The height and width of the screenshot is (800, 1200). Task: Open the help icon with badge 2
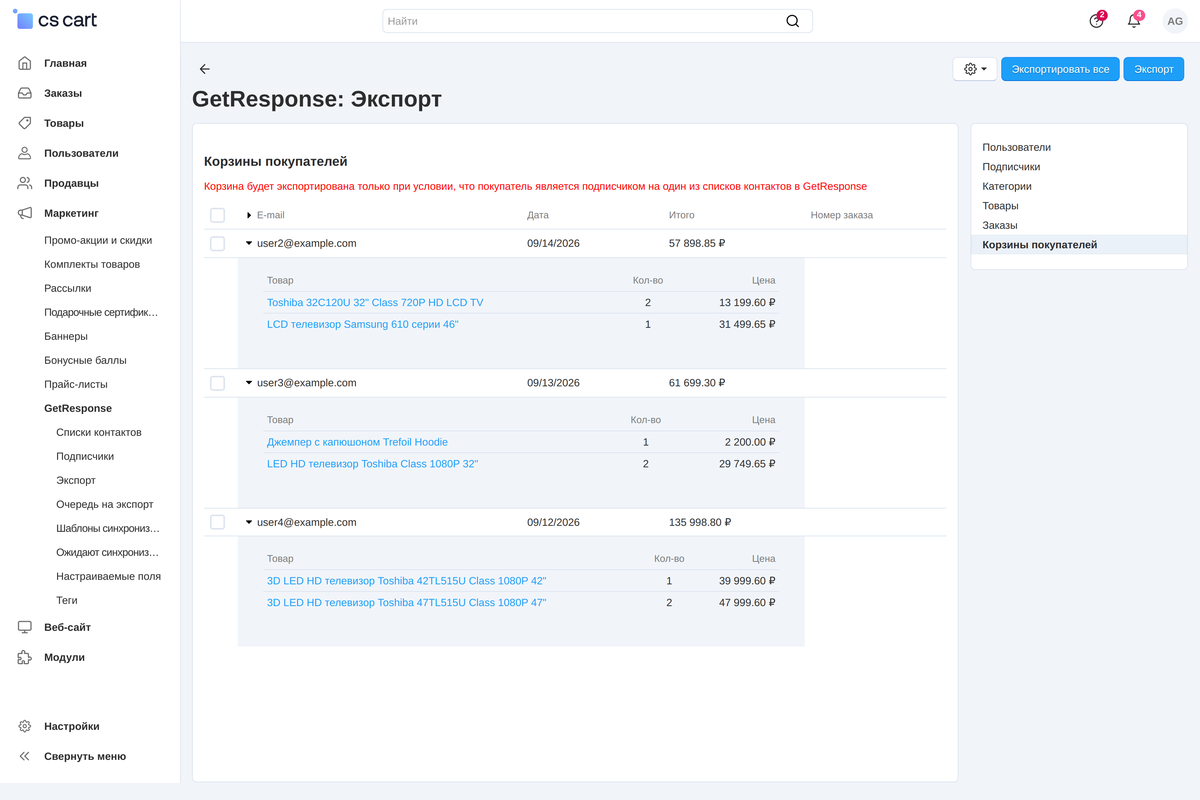coord(1097,21)
